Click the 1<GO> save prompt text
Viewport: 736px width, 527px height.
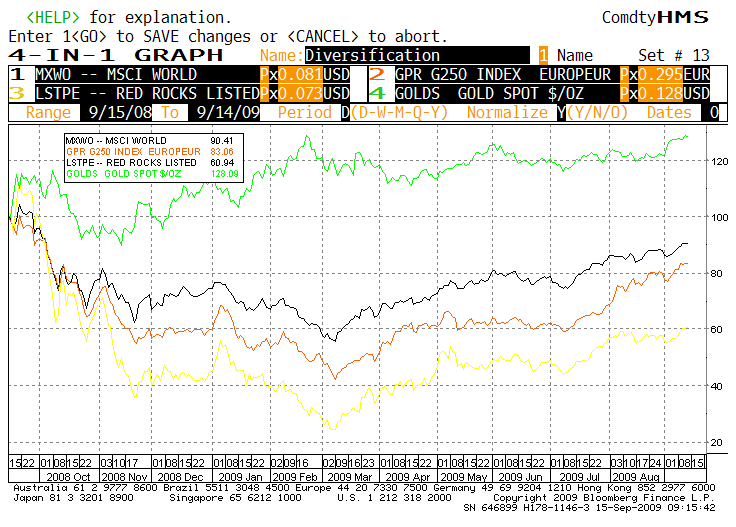pyautogui.click(x=84, y=36)
